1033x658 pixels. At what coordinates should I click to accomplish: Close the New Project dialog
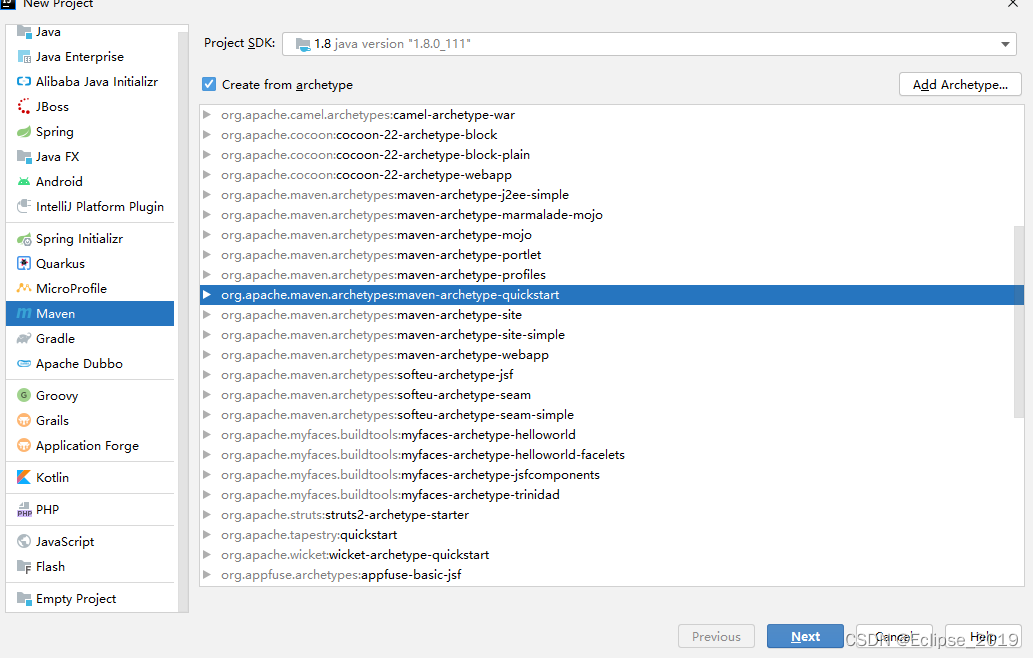click(1013, 4)
